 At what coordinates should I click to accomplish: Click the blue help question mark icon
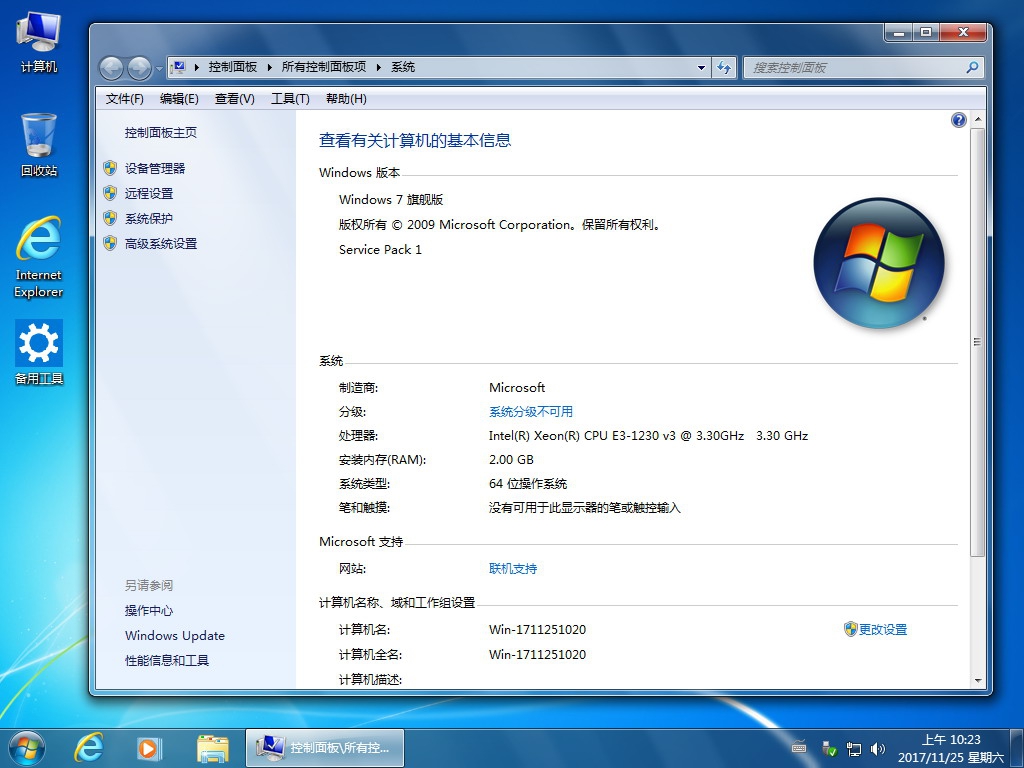(958, 120)
